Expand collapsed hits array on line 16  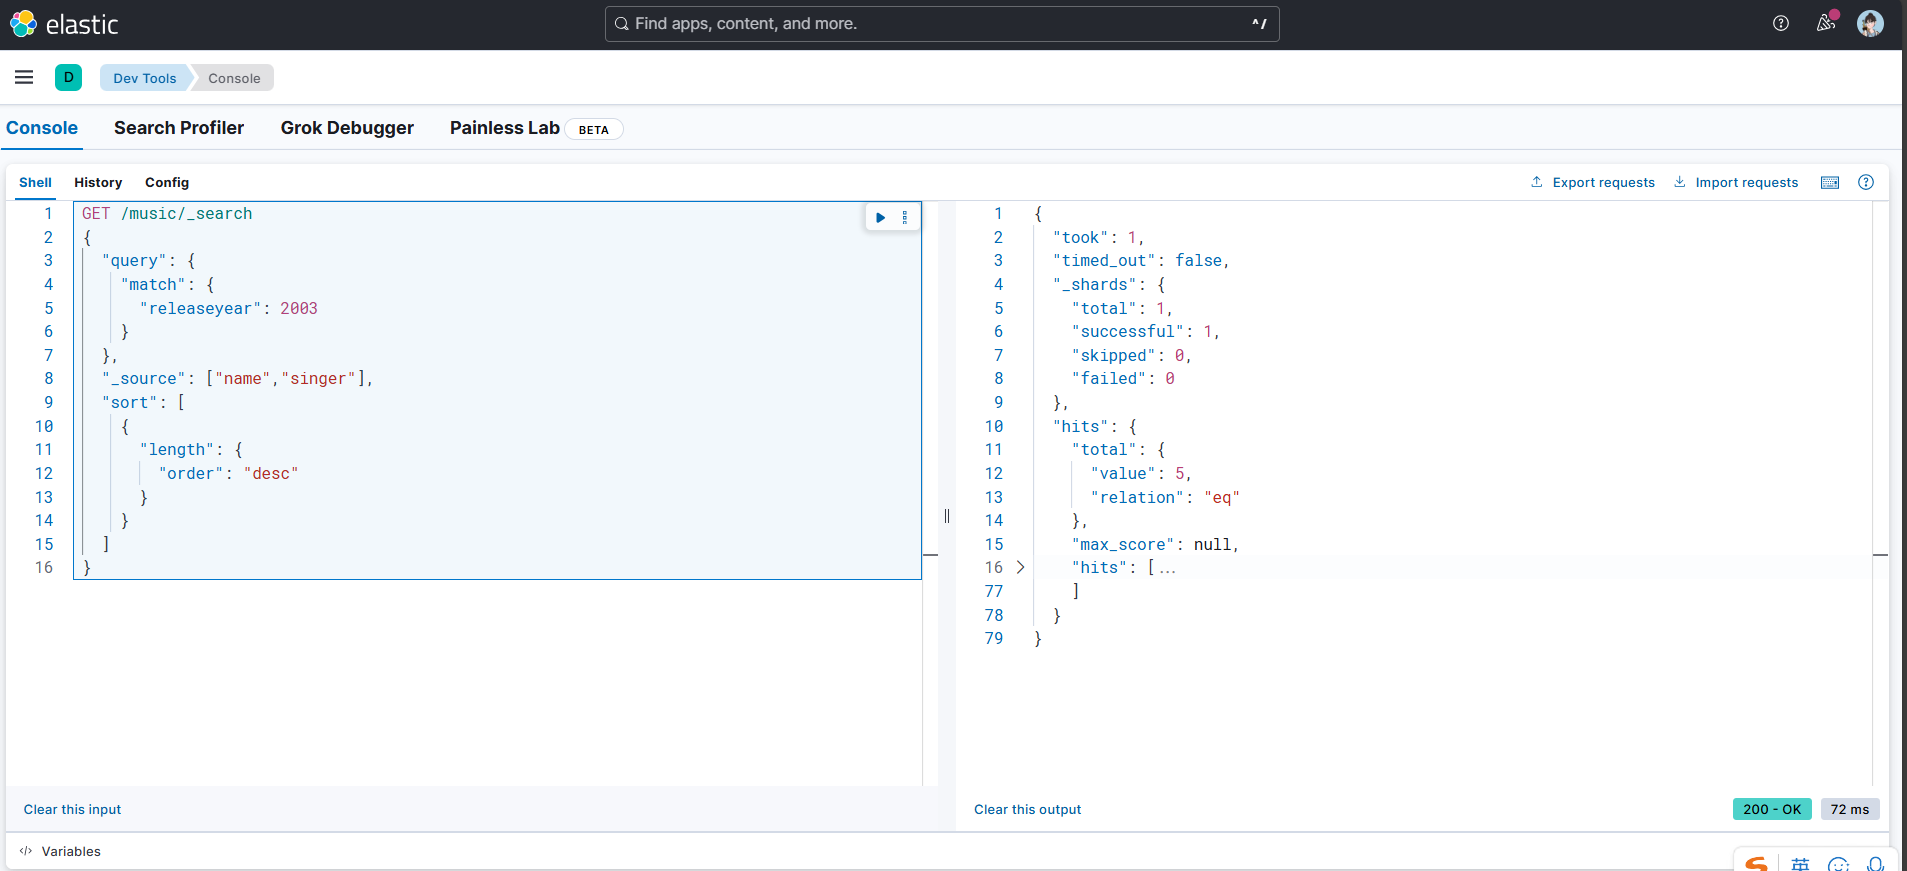tap(1020, 567)
